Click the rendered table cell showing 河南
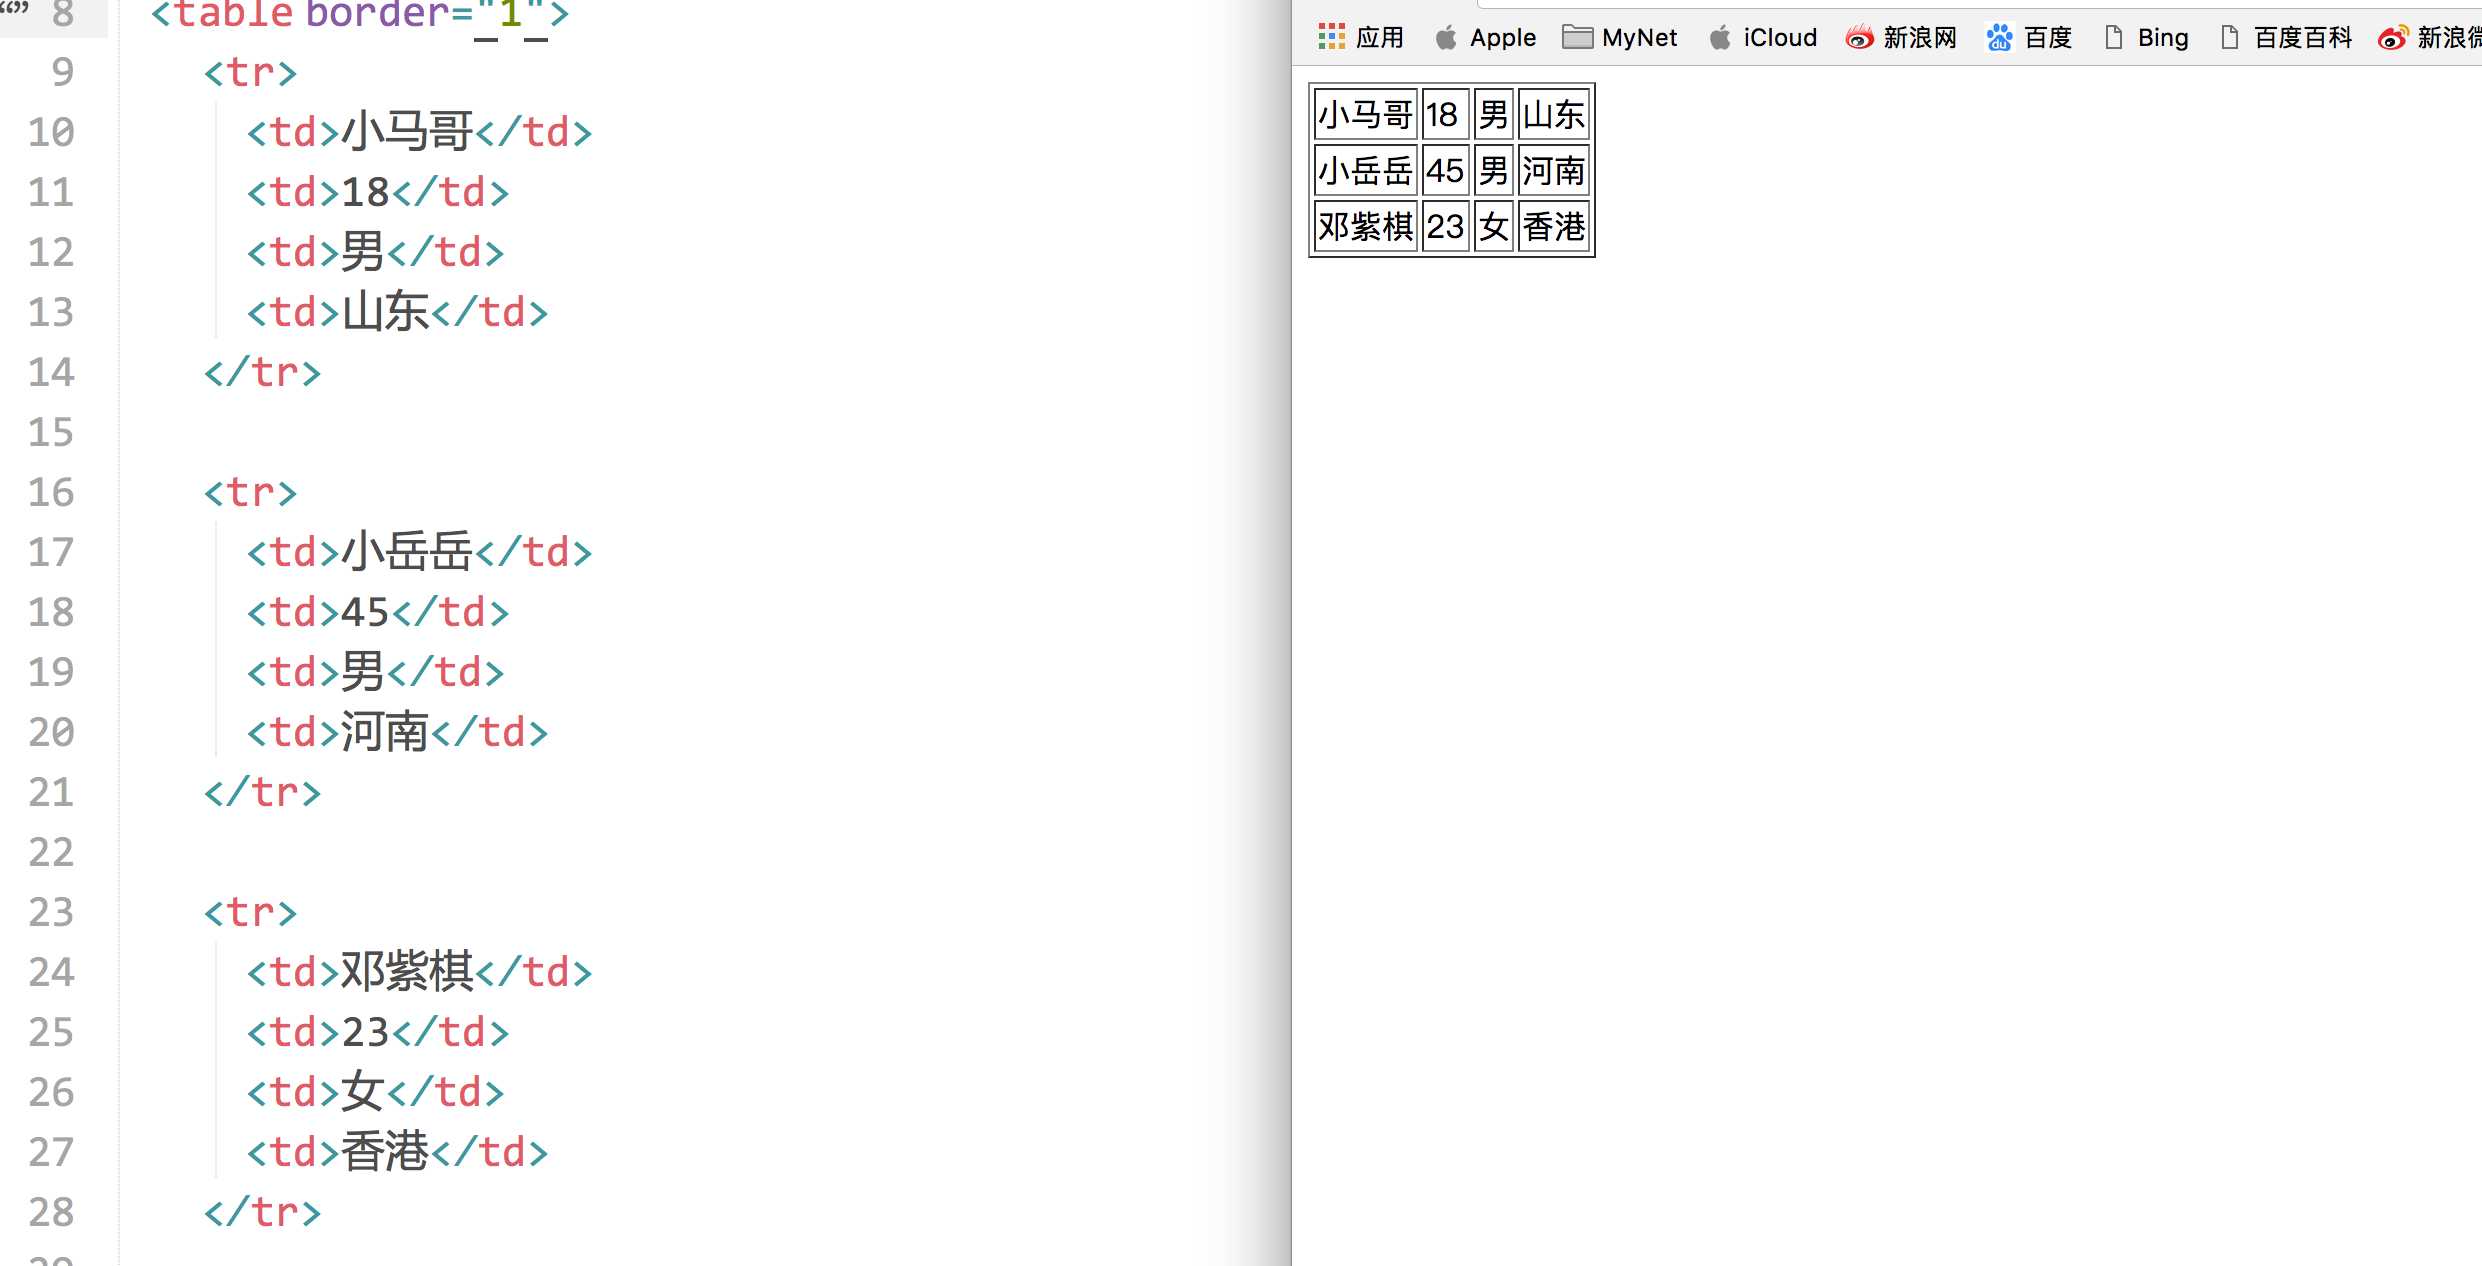 tap(1551, 171)
